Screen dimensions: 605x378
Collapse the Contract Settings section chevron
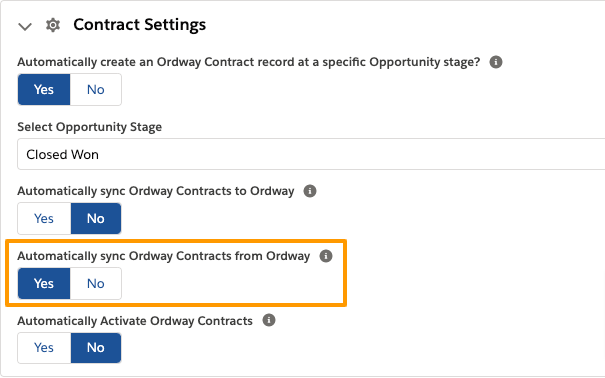click(25, 27)
